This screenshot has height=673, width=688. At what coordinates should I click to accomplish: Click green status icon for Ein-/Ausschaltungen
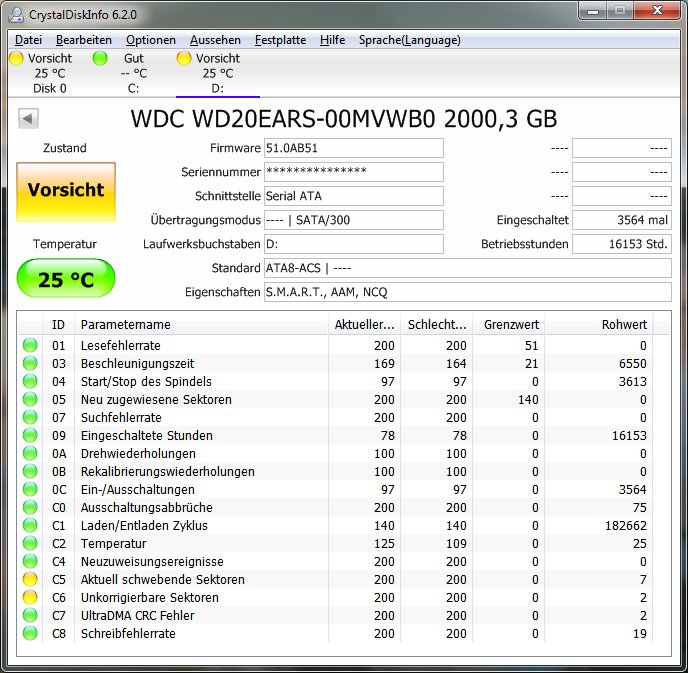30,489
